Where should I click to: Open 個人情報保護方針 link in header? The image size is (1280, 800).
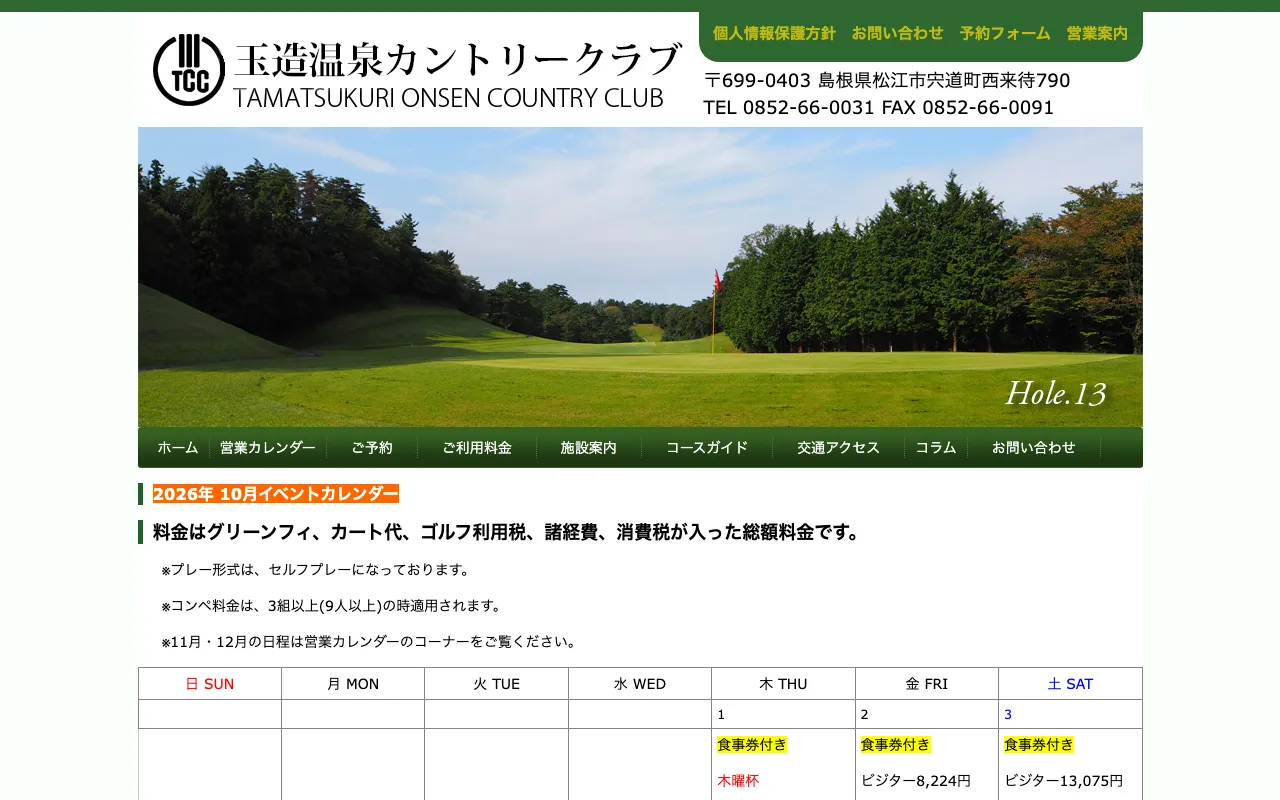(774, 33)
